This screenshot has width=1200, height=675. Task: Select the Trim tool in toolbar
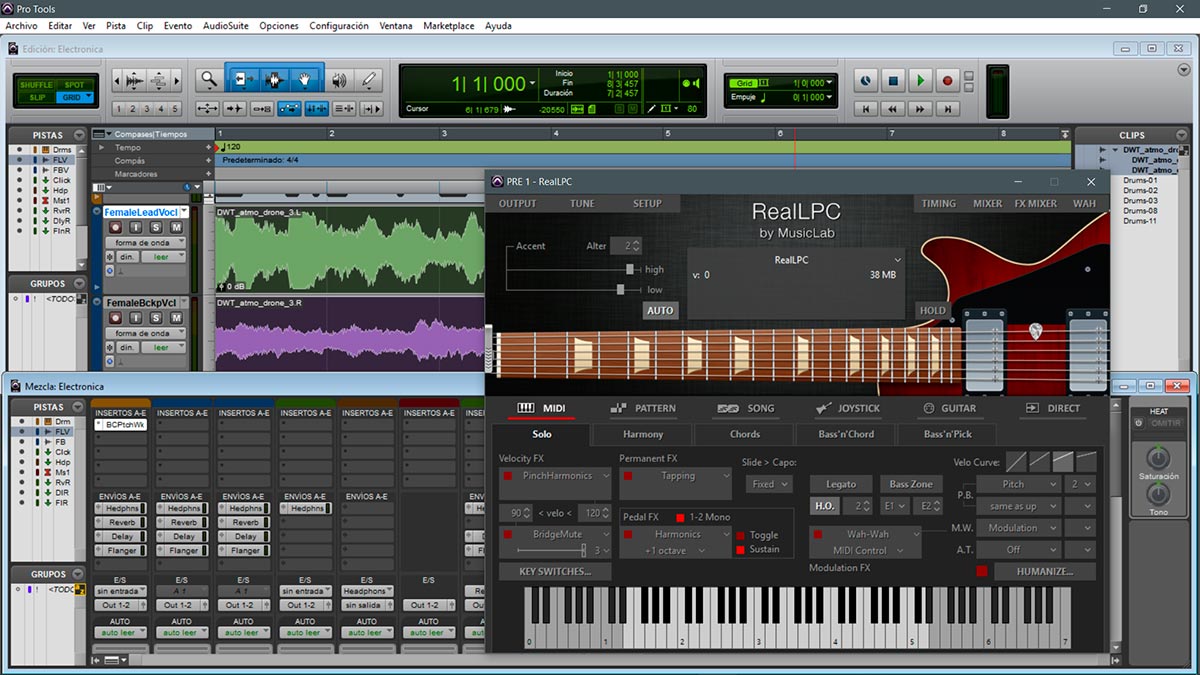[x=242, y=80]
